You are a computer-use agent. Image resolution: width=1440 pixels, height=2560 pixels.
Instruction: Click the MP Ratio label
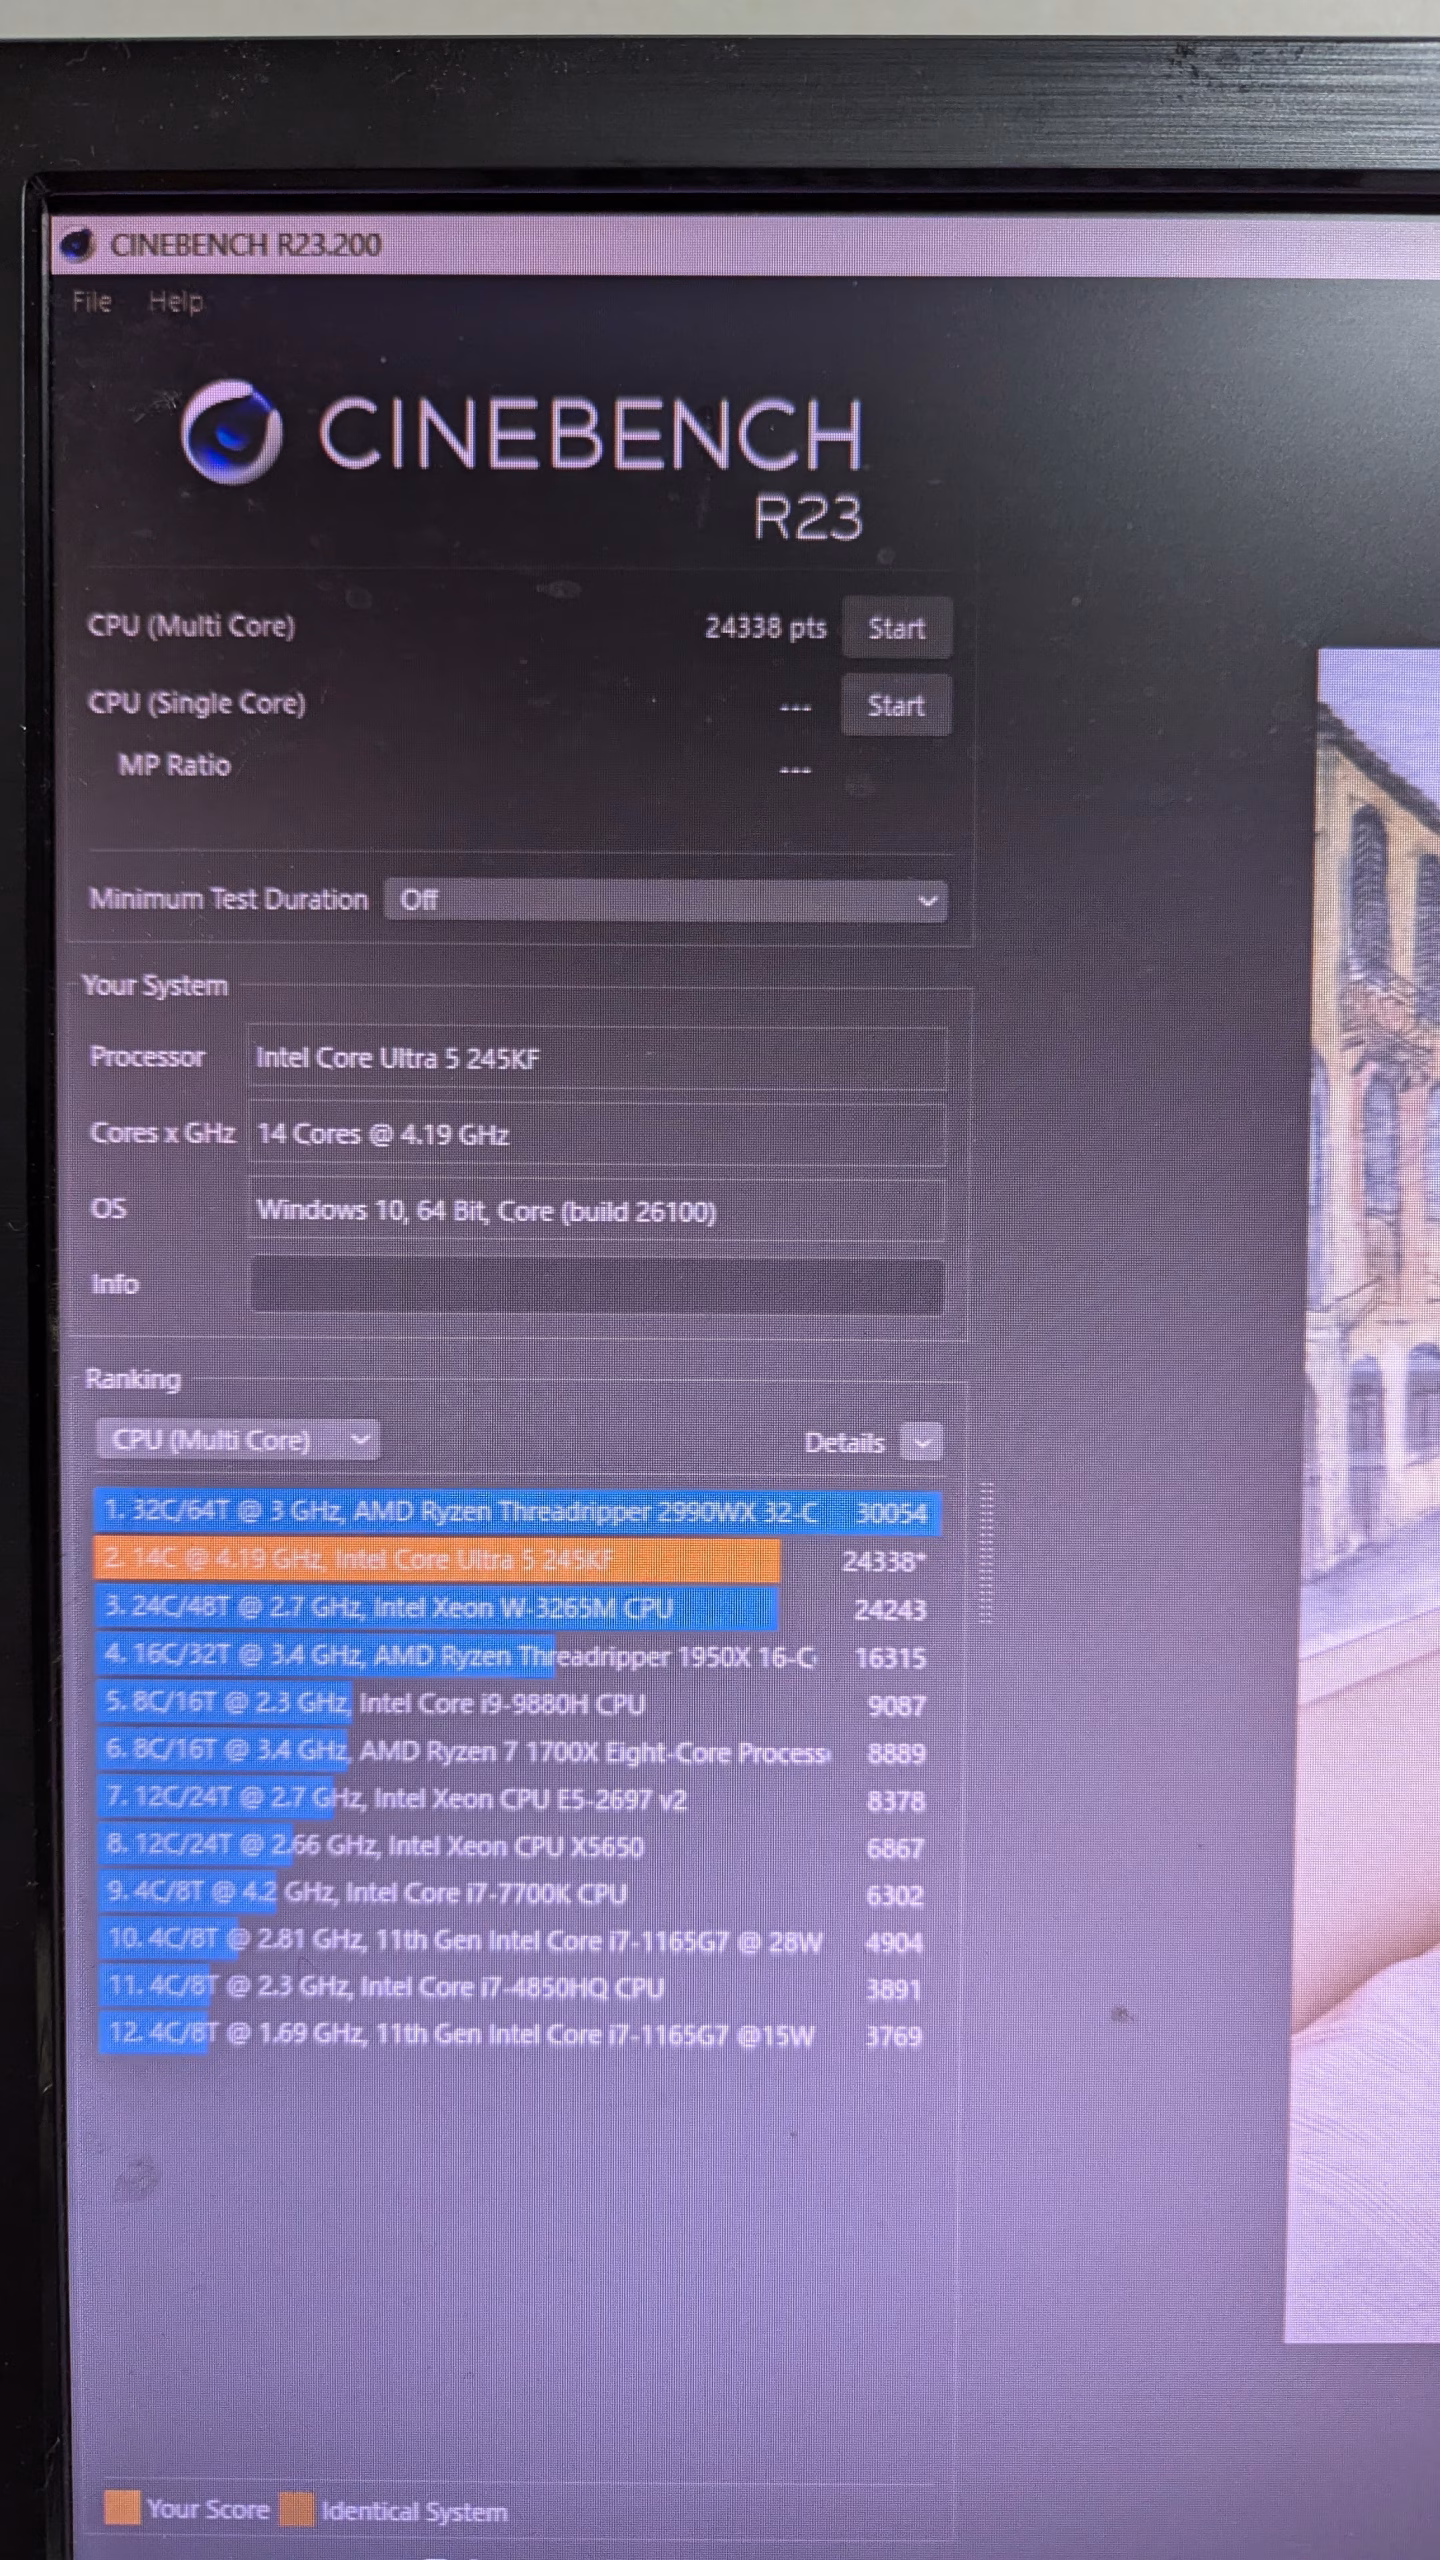tap(175, 766)
